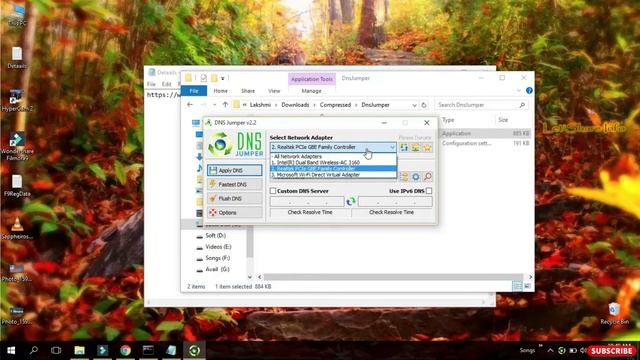
Task: Open the Recycle Bin desktop icon
Action: point(614,313)
